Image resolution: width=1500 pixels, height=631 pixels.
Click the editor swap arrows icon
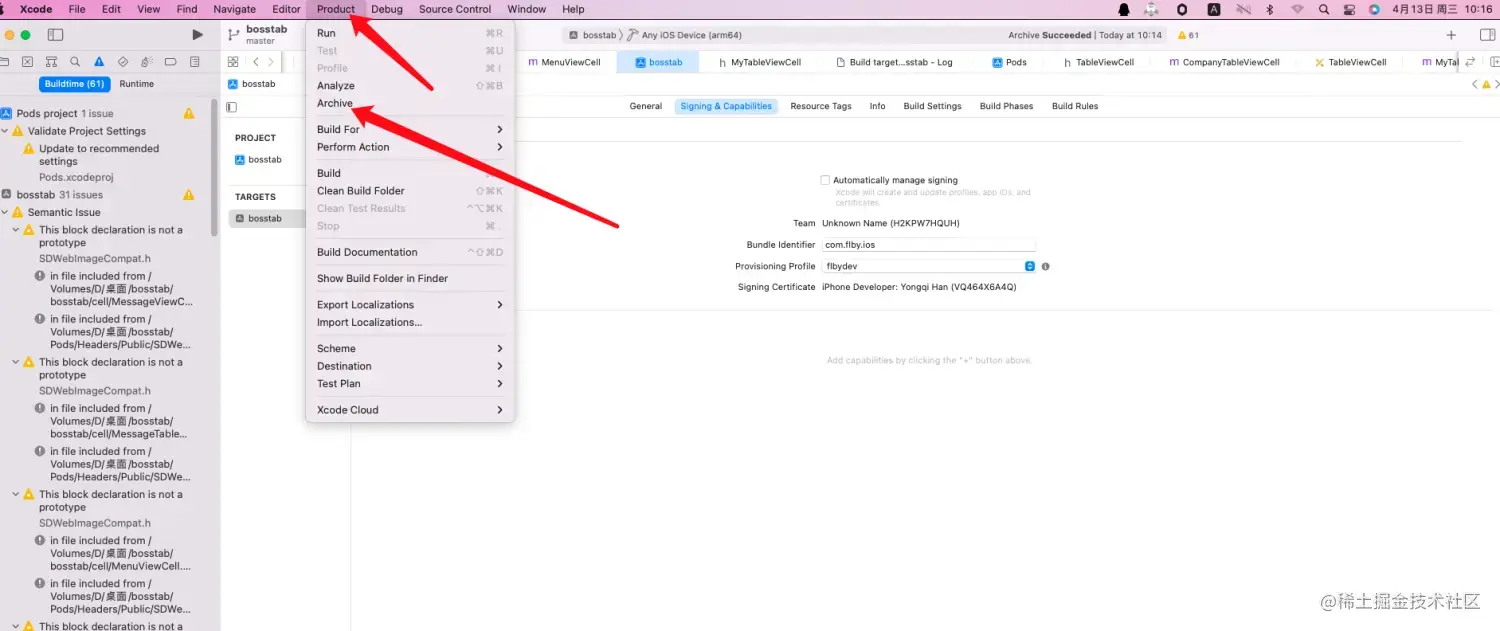click(x=1470, y=62)
